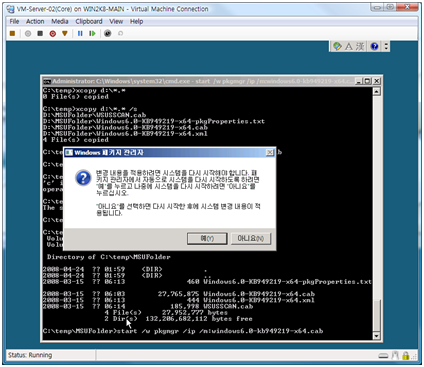Viewport: 424px width, 367px height.
Task: Click the 예(Y) button in the dialog
Action: tap(207, 238)
